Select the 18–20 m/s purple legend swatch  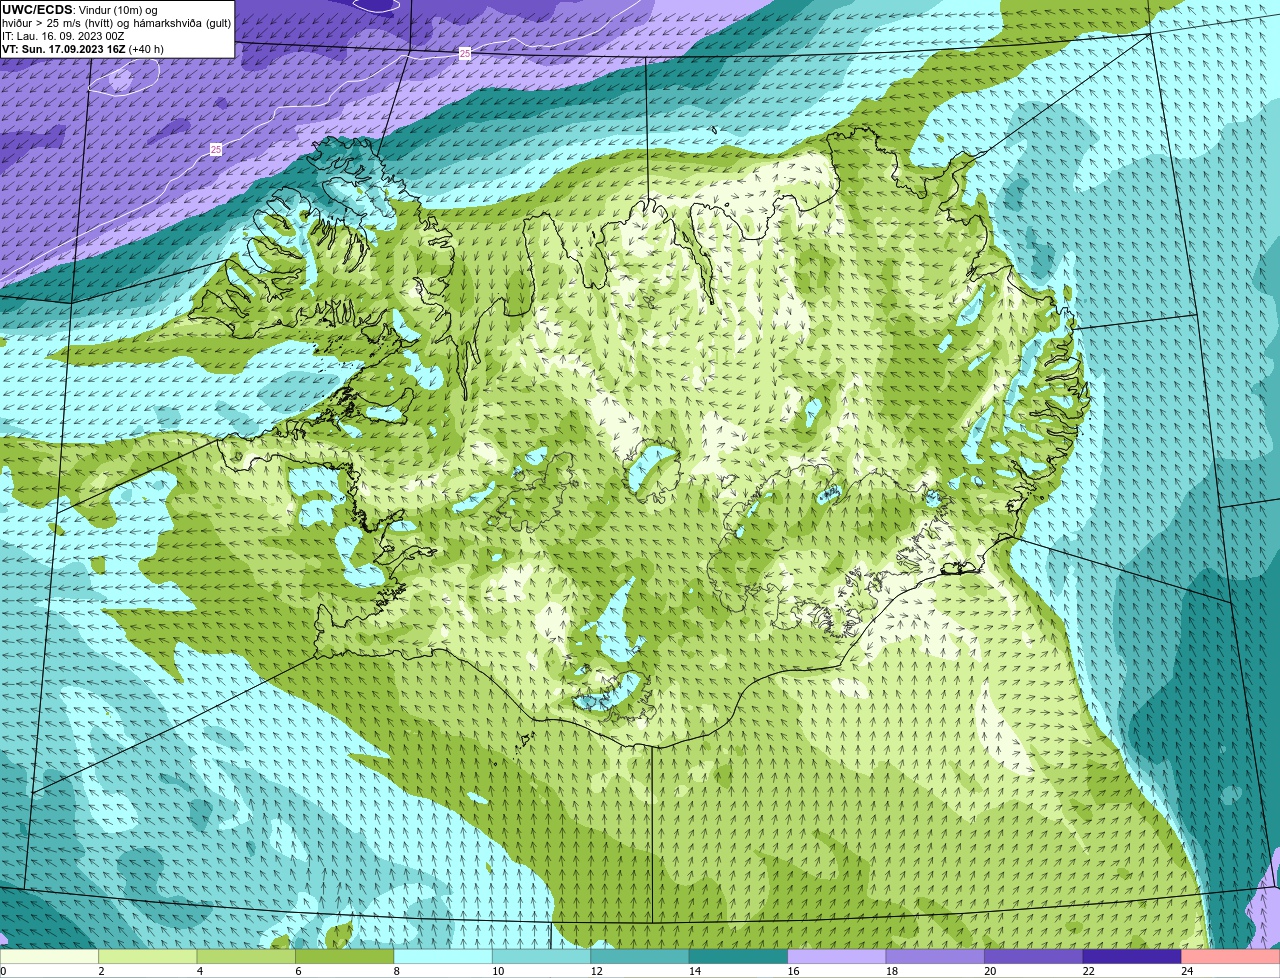[x=935, y=957]
